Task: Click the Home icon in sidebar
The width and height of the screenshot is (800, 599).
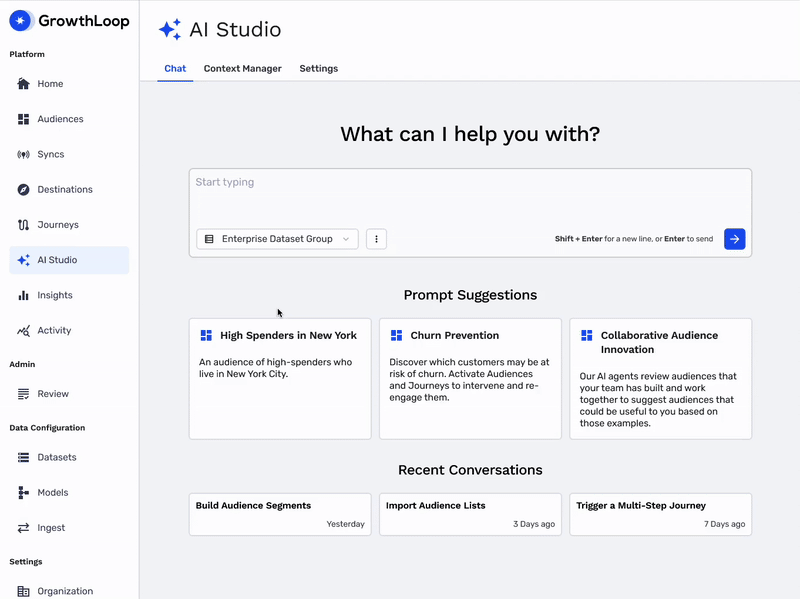Action: [24, 84]
